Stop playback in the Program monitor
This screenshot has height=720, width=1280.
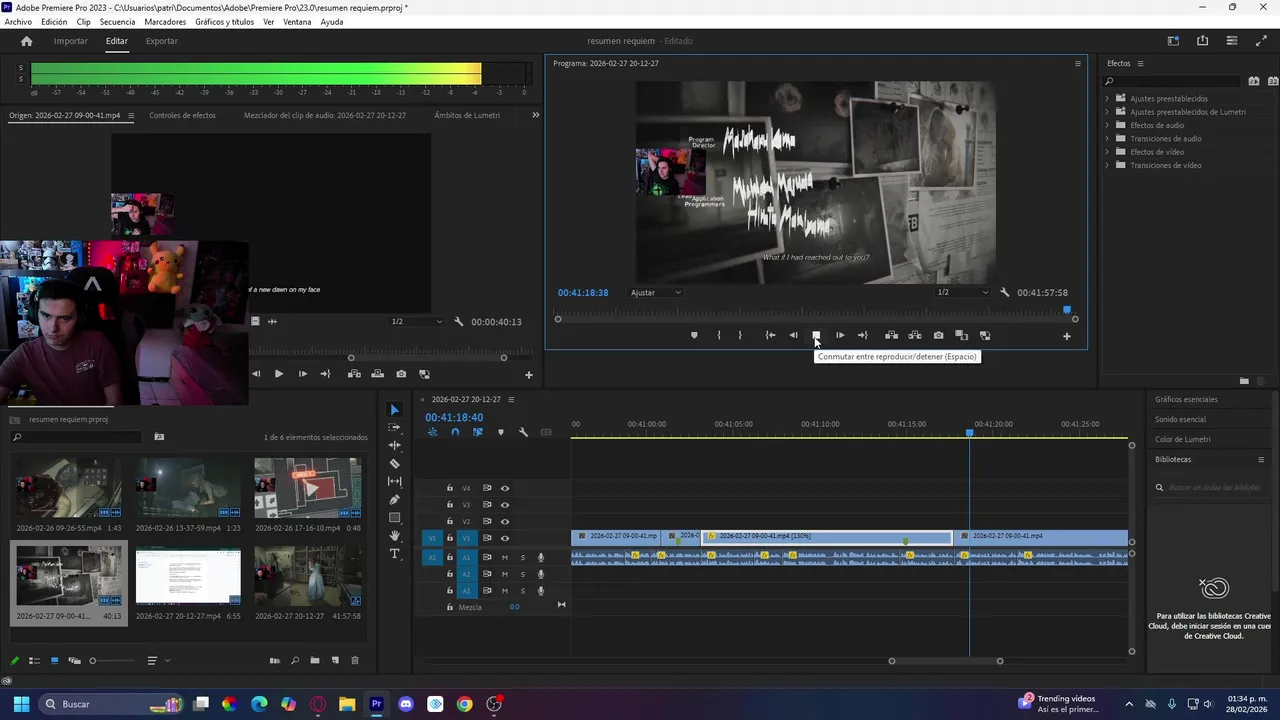[x=816, y=336]
